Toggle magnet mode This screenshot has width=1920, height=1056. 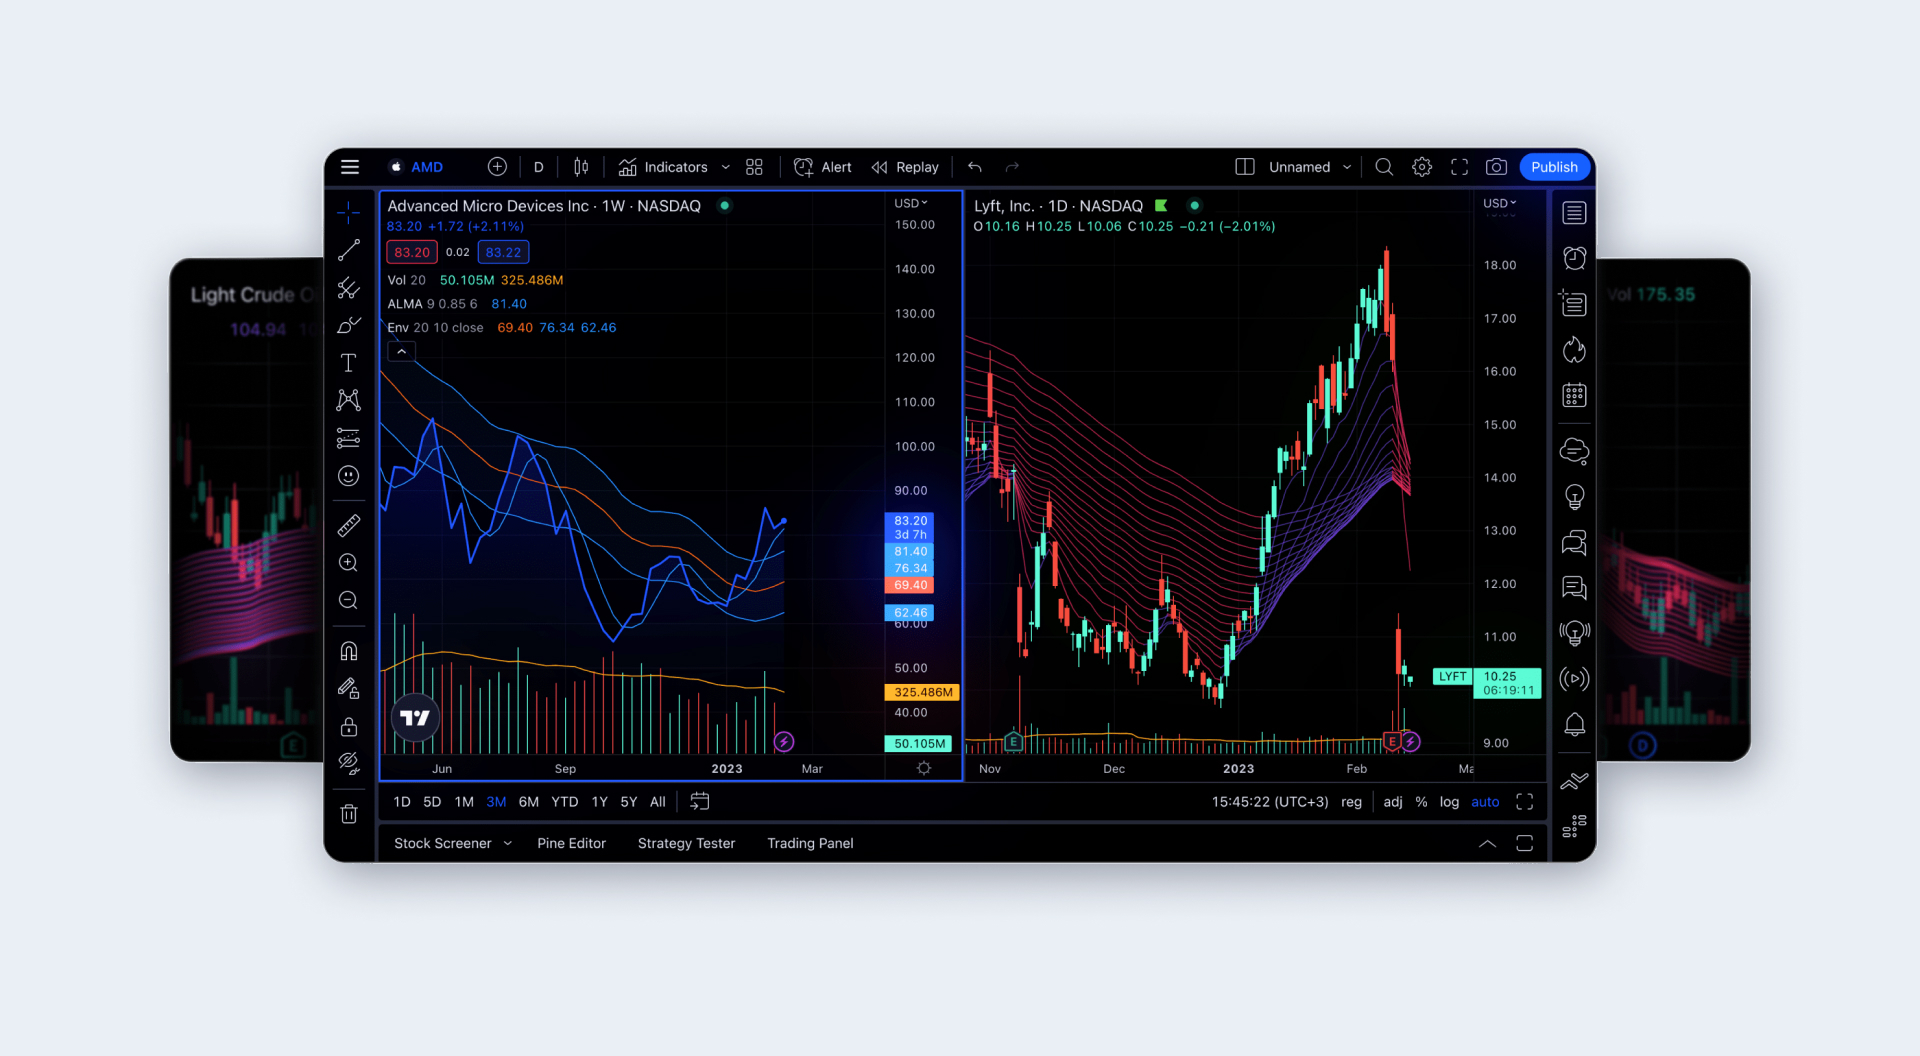click(x=348, y=651)
